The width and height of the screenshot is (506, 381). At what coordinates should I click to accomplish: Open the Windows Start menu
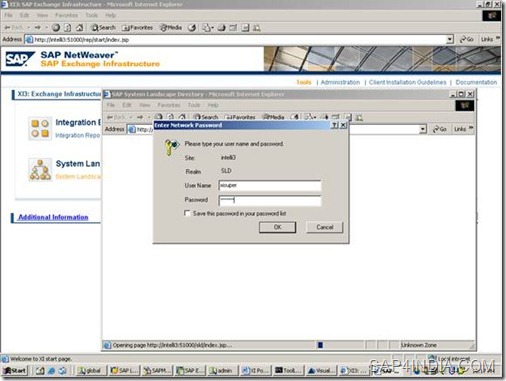pos(15,371)
